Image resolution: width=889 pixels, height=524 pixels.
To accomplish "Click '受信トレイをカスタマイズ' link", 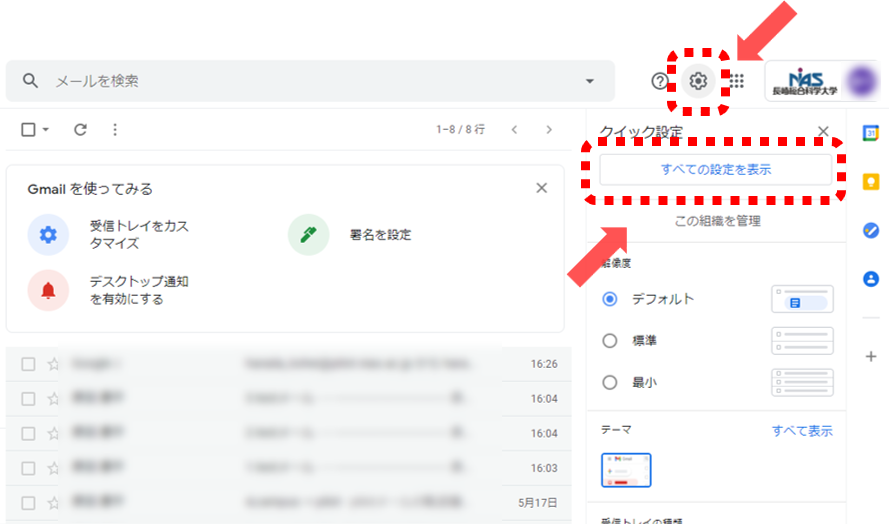I will click(139, 234).
